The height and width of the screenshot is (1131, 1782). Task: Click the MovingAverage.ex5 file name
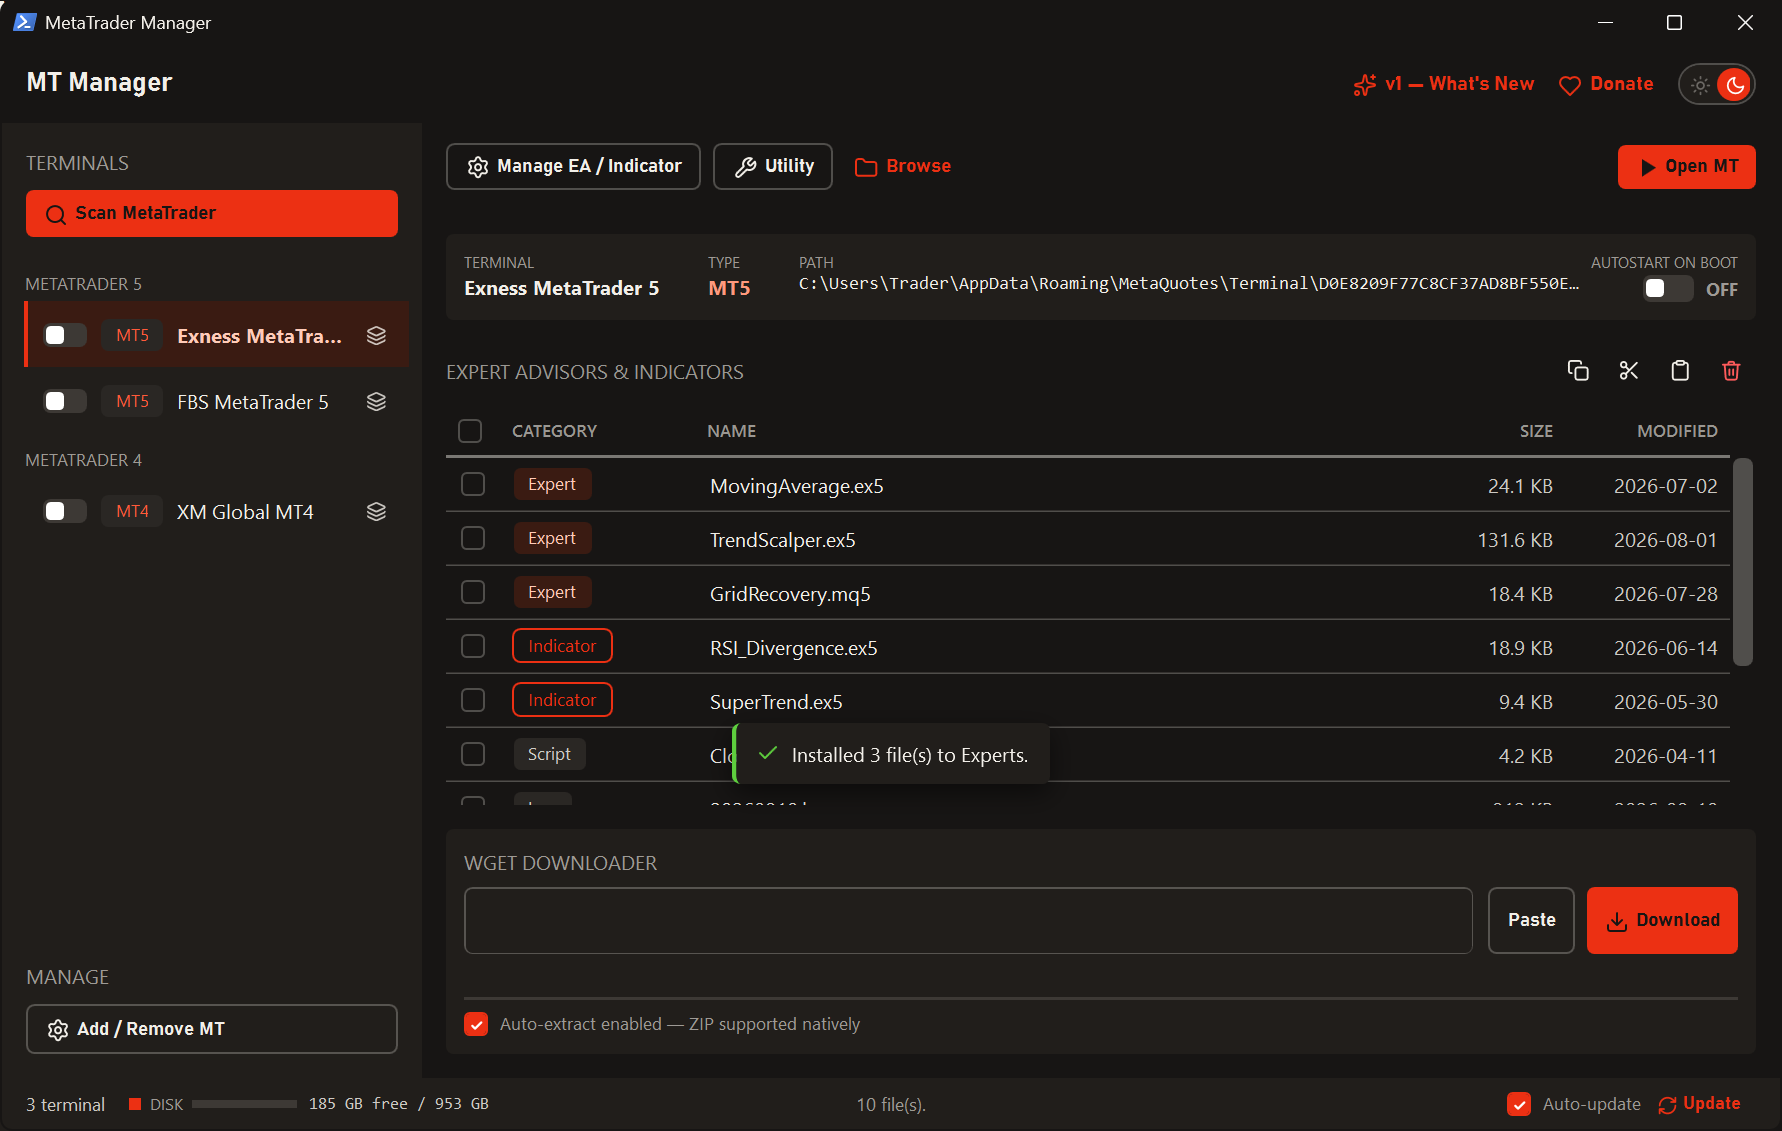[797, 486]
